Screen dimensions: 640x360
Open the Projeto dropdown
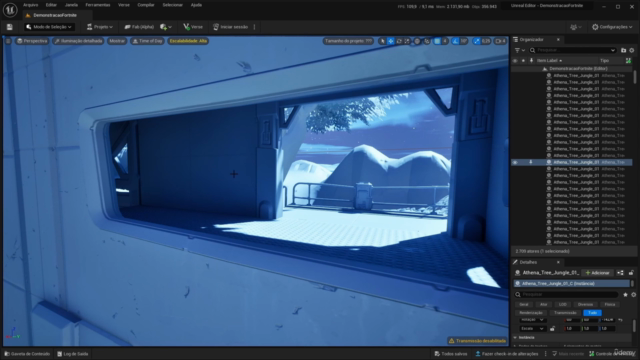100,27
